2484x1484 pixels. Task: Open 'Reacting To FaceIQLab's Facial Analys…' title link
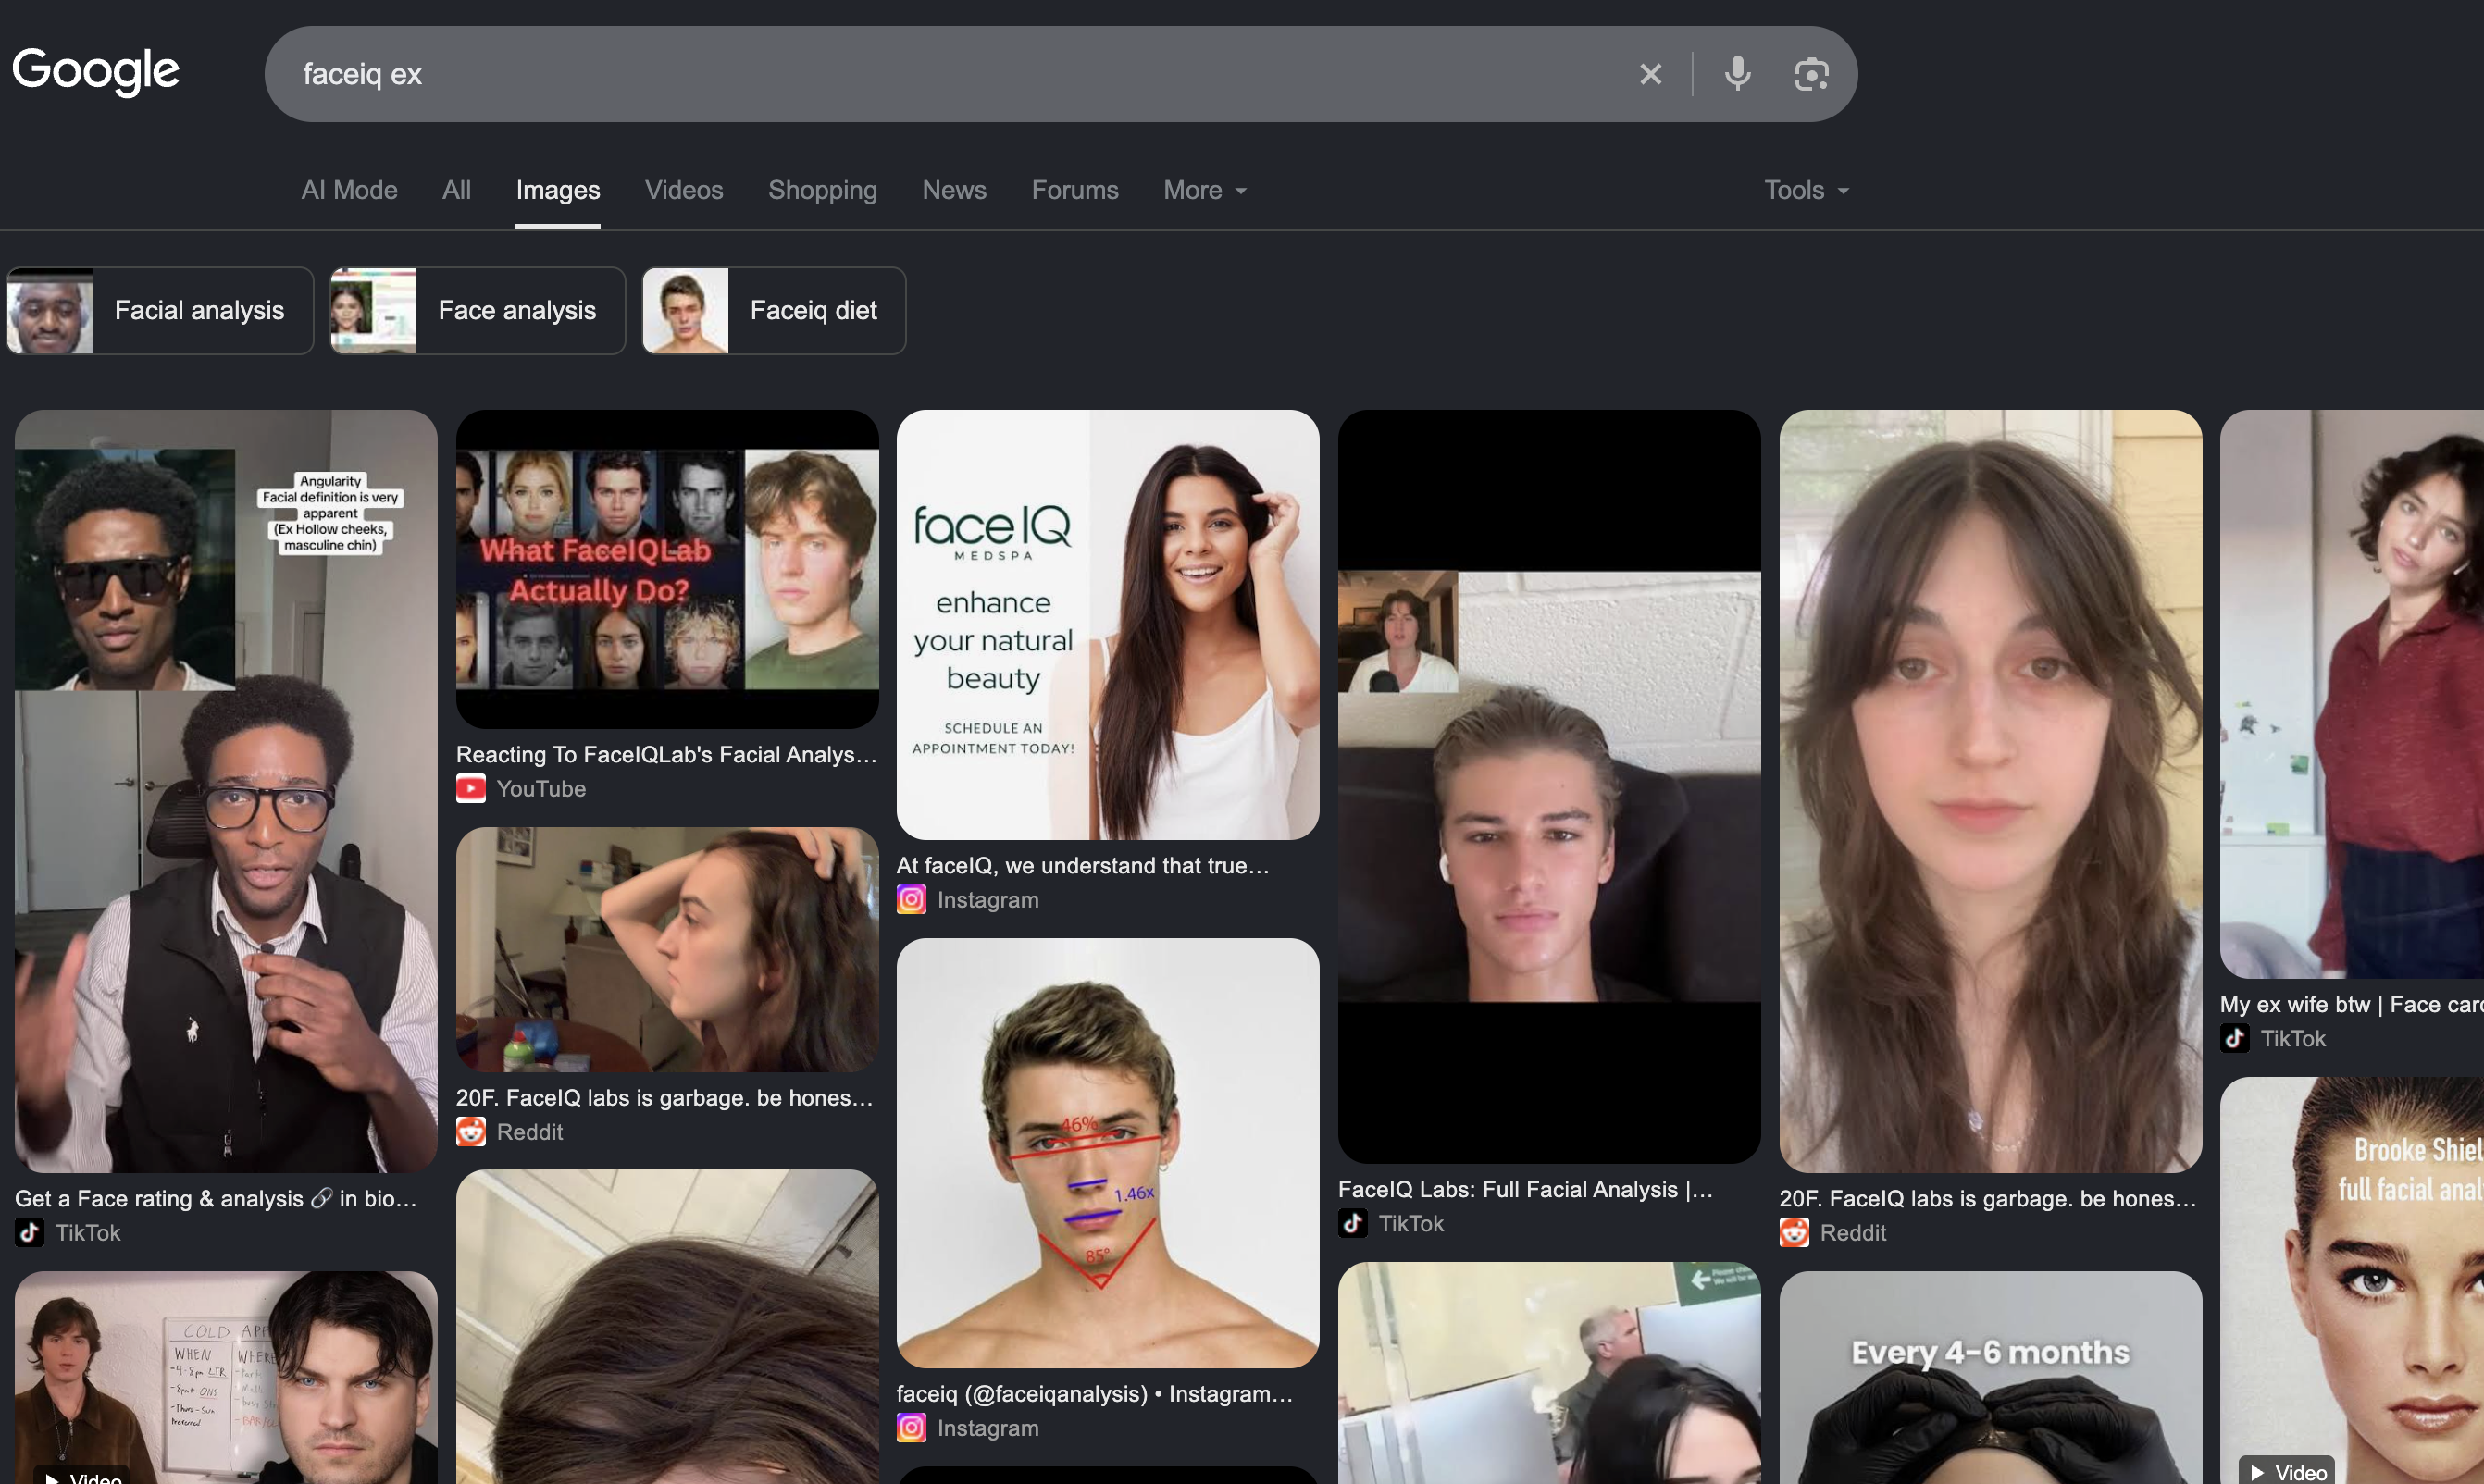point(667,755)
